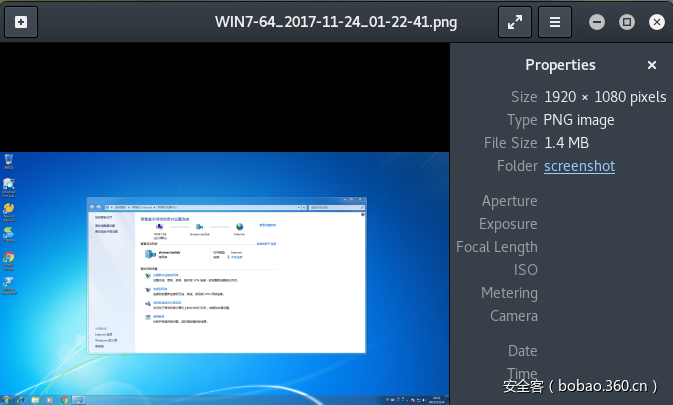Select the Chrome icon in the pictured taskbar
Screen dimensions: 673x405
pyautogui.click(x=64, y=399)
